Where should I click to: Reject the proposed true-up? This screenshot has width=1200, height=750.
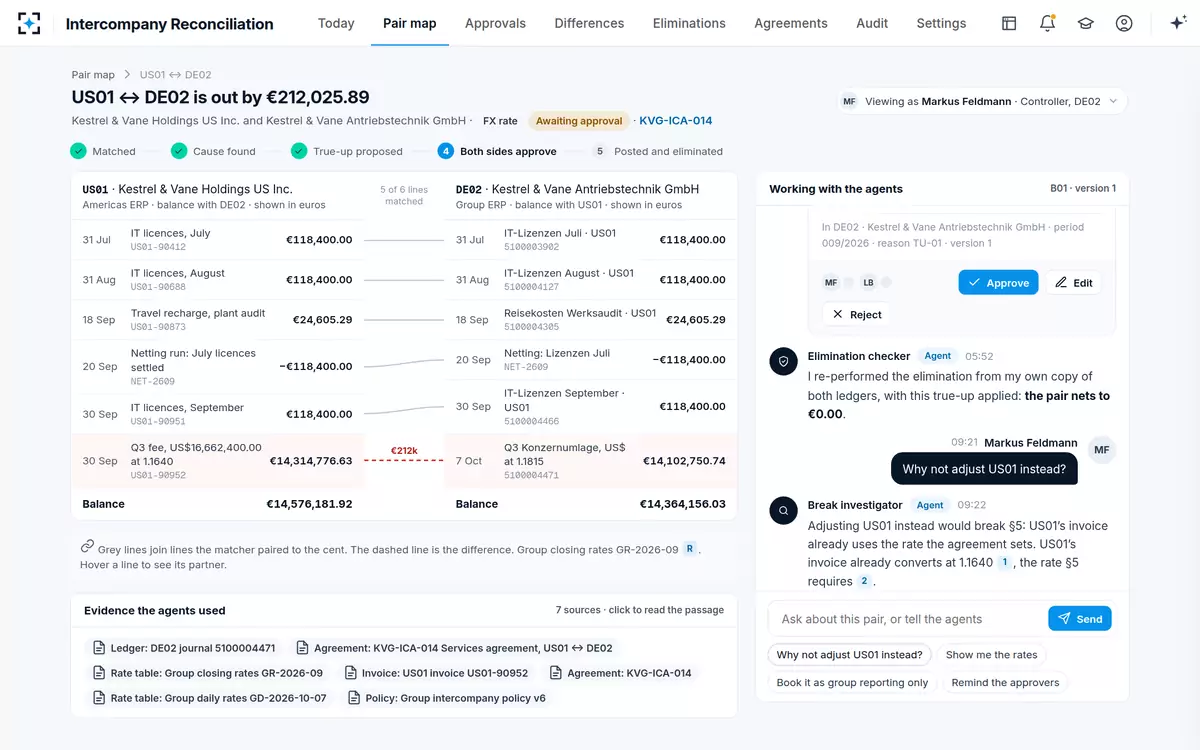point(856,314)
